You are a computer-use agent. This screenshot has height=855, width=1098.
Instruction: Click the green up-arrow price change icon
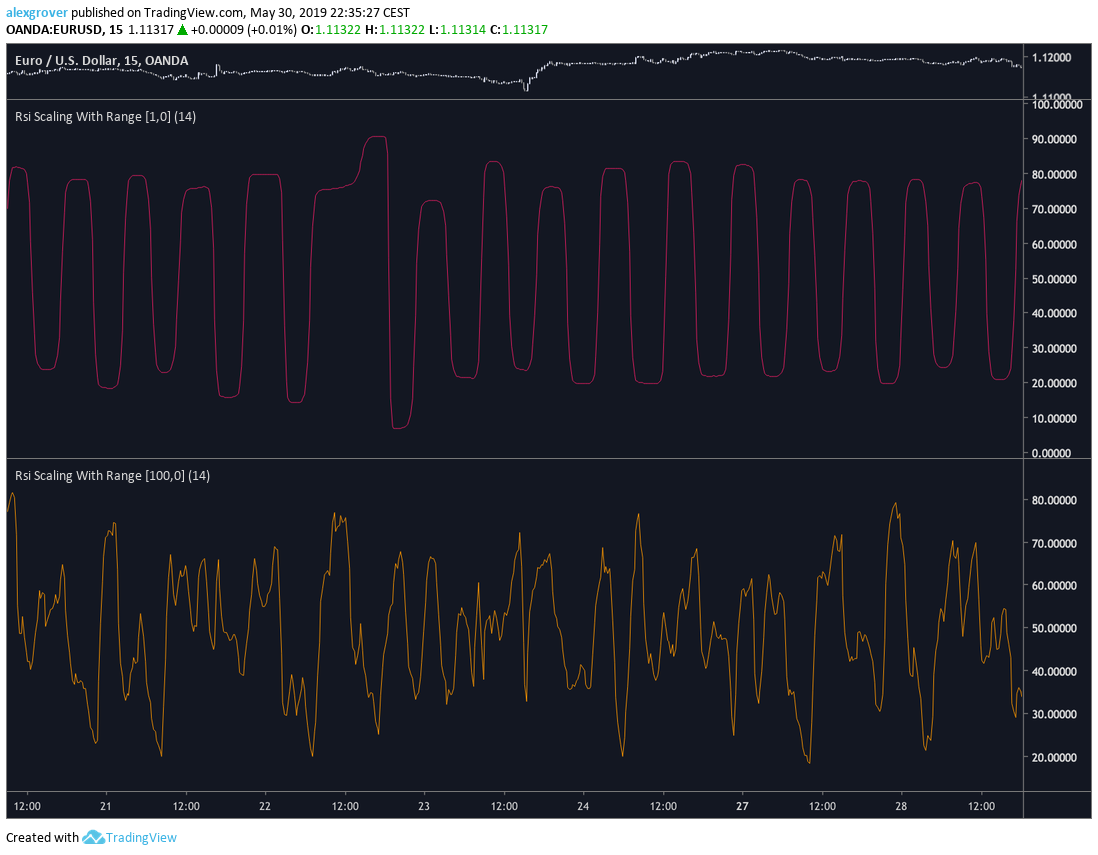coord(182,29)
